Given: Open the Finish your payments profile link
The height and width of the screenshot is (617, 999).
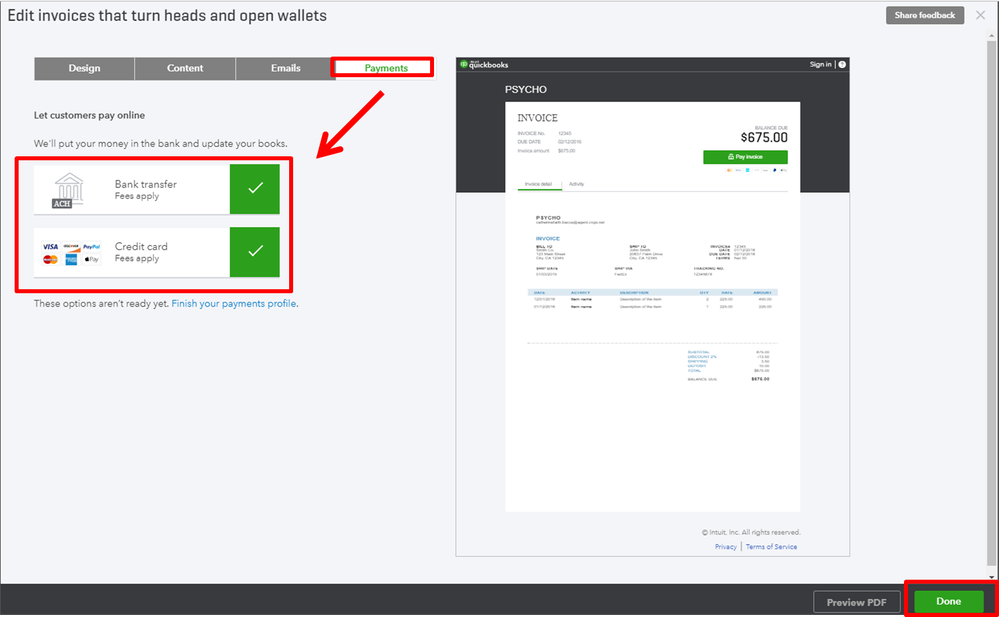Looking at the screenshot, I should [x=234, y=303].
